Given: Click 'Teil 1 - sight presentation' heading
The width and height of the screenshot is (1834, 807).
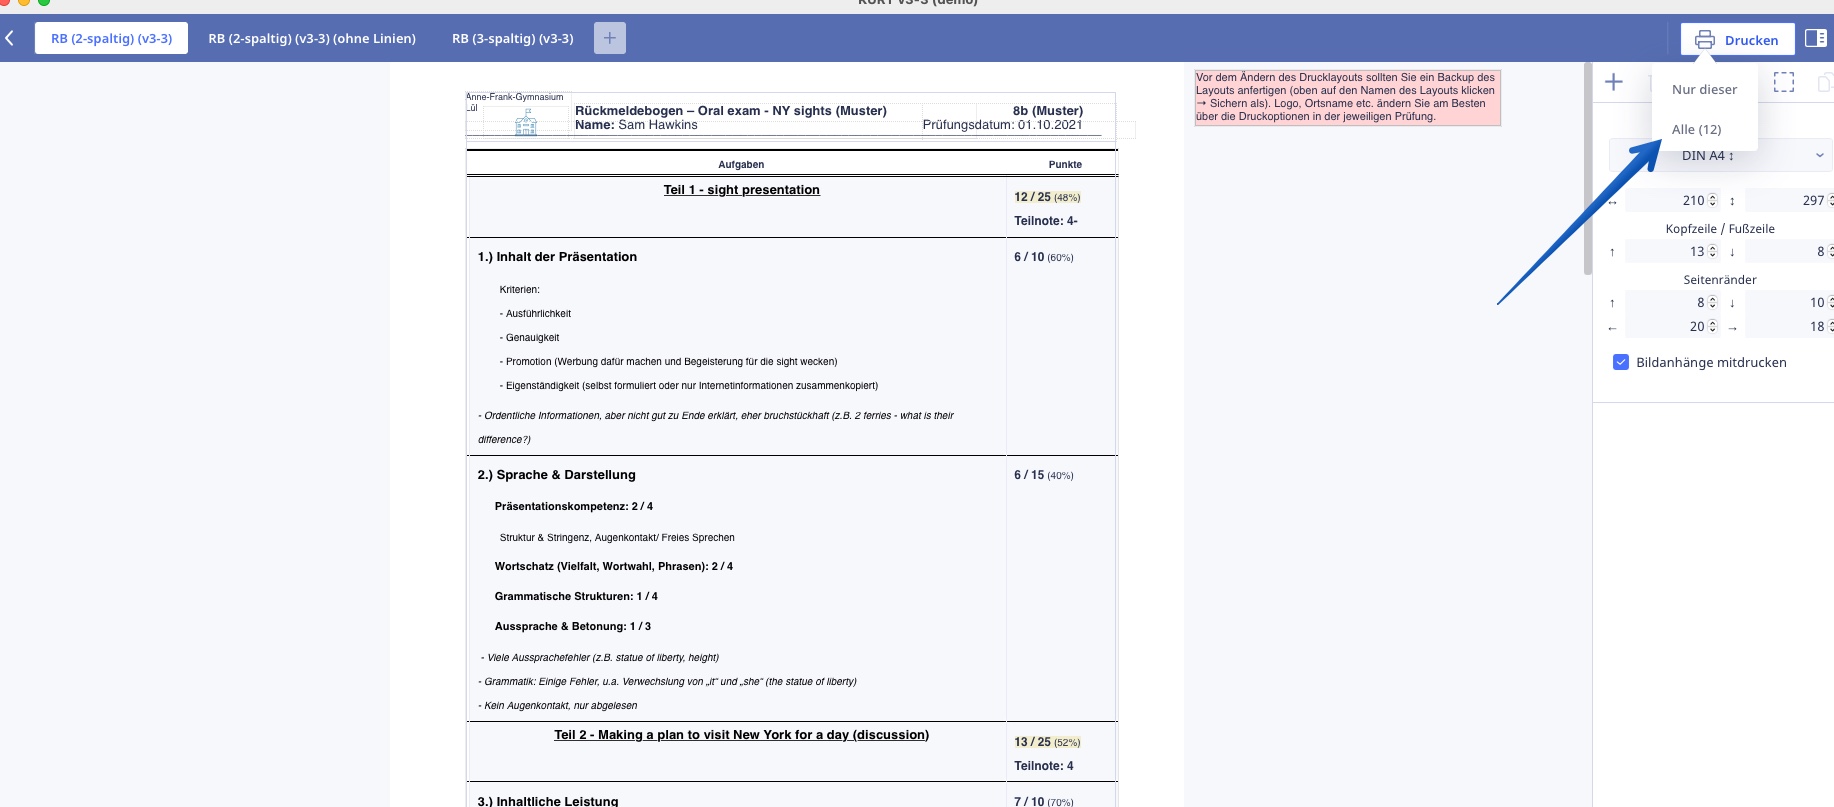Looking at the screenshot, I should pos(741,190).
